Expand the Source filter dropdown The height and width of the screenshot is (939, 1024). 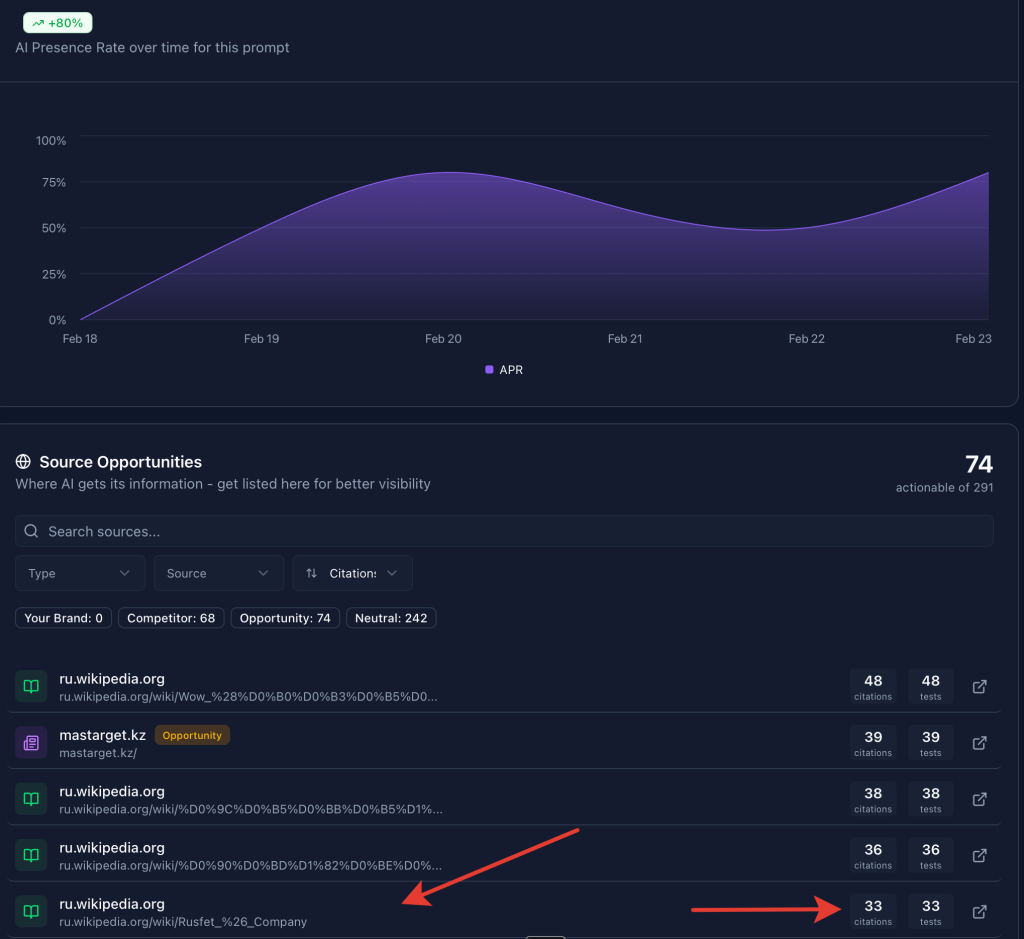point(218,573)
